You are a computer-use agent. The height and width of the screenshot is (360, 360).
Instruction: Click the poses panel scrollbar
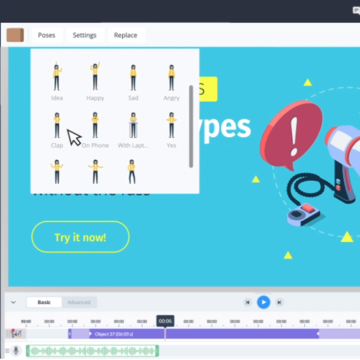pyautogui.click(x=191, y=126)
